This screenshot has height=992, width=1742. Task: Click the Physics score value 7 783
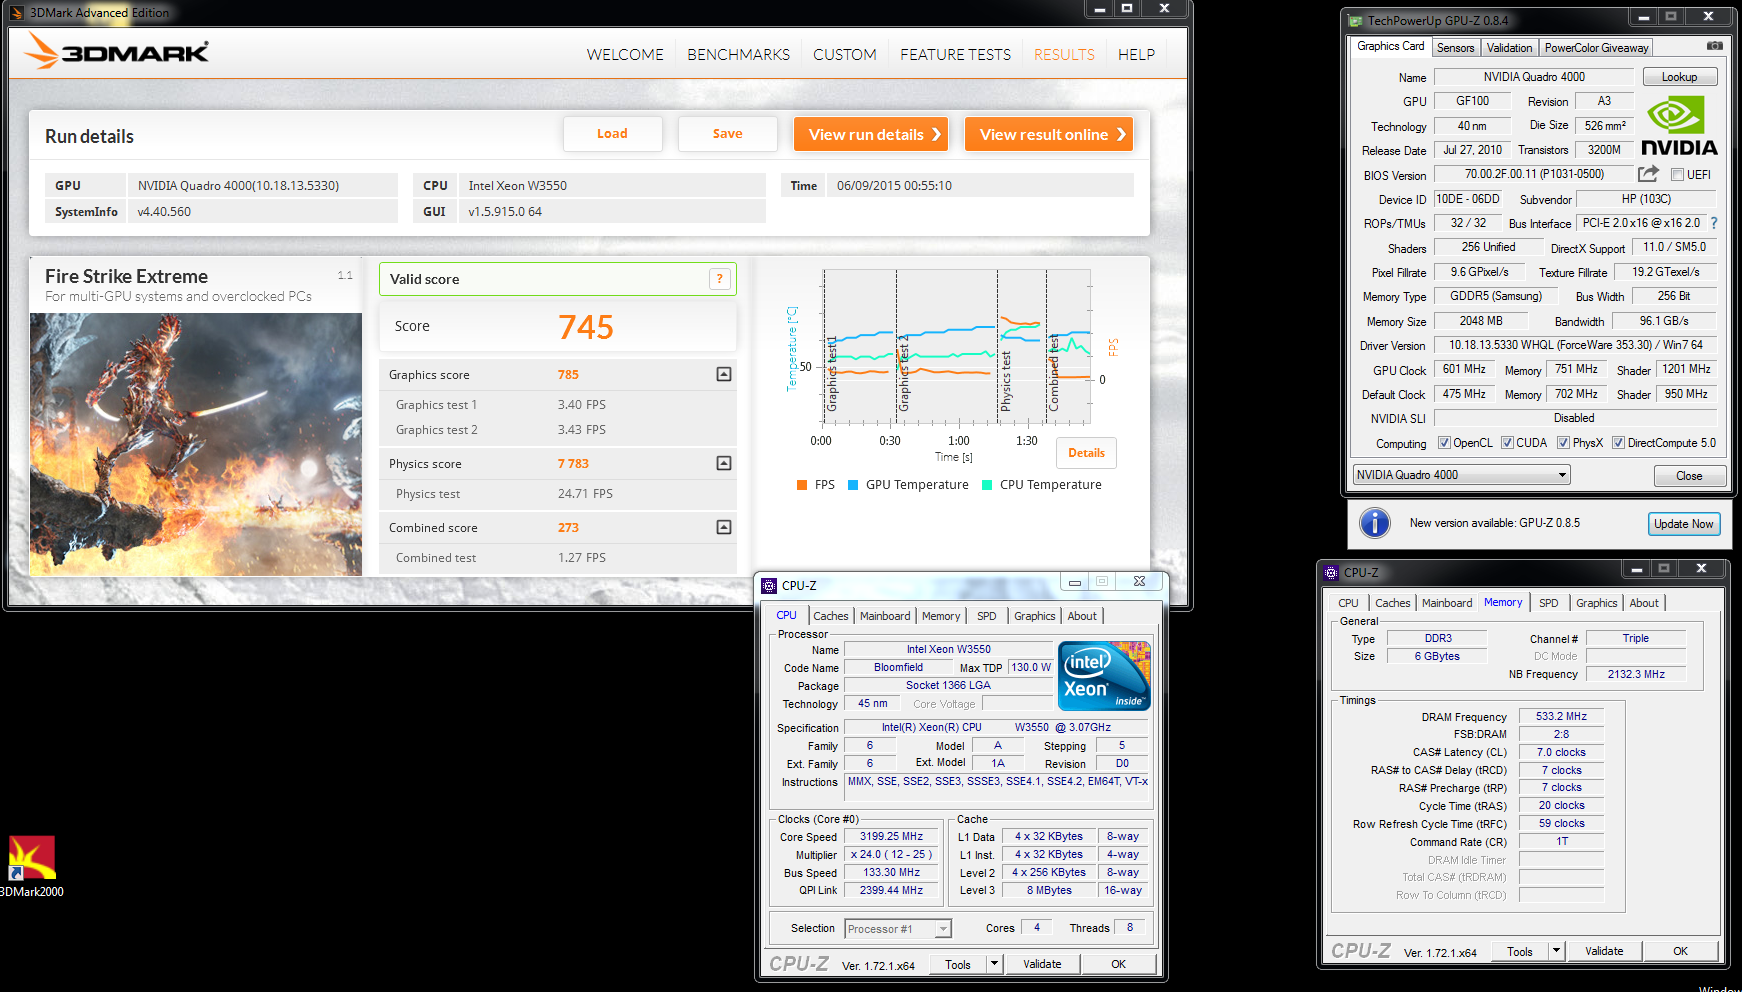573,464
